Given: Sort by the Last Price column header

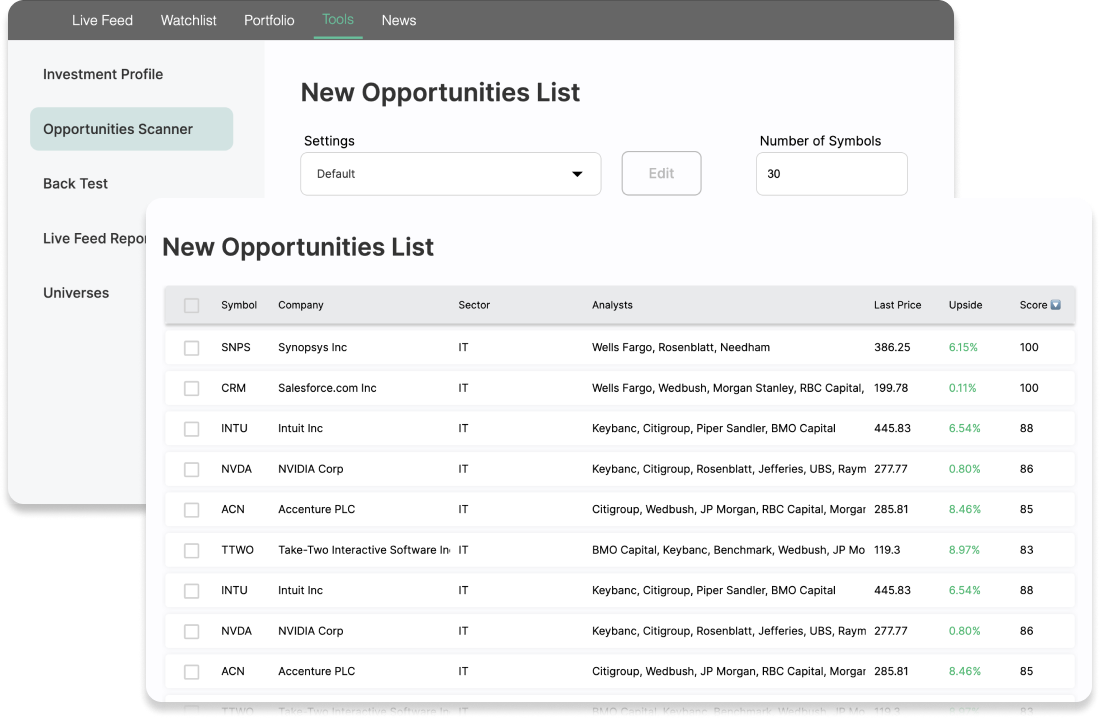Looking at the screenshot, I should pyautogui.click(x=897, y=305).
